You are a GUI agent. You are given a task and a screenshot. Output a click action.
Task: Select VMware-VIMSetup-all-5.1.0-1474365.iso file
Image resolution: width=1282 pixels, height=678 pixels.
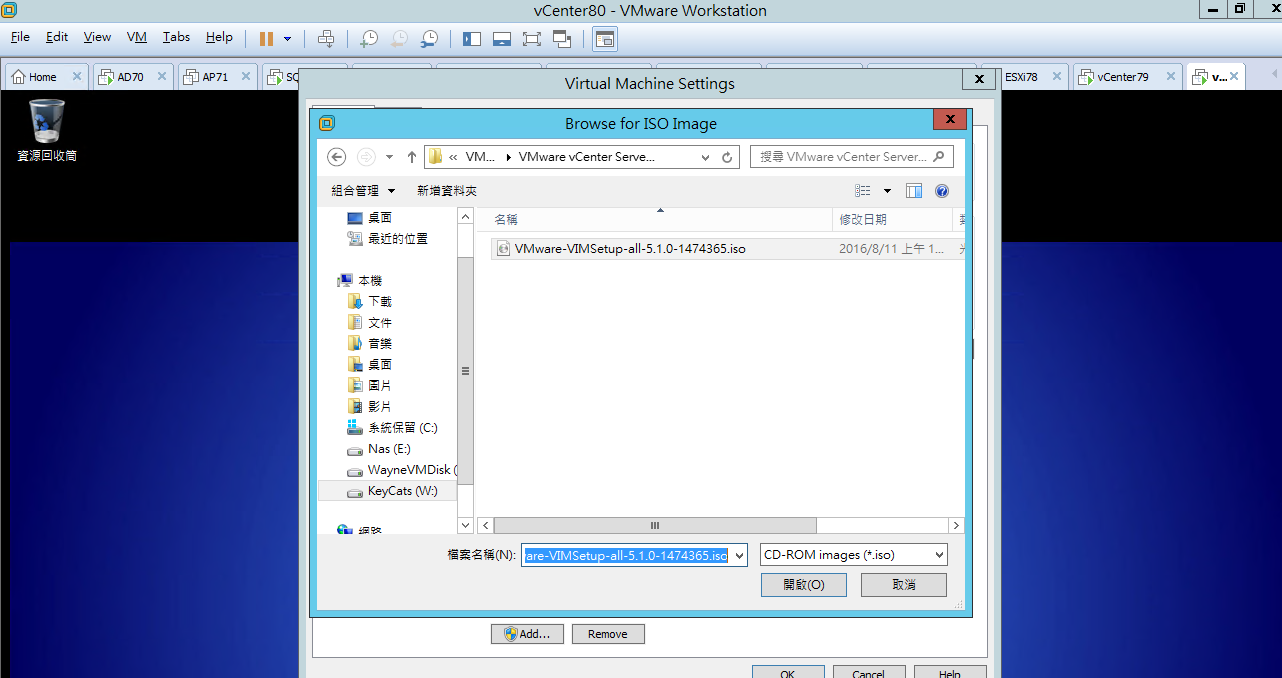tap(630, 249)
